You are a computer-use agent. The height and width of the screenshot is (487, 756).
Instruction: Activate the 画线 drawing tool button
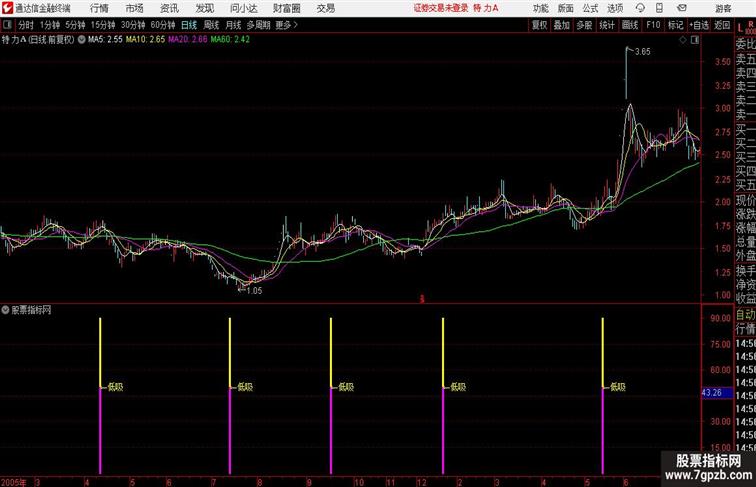630,25
